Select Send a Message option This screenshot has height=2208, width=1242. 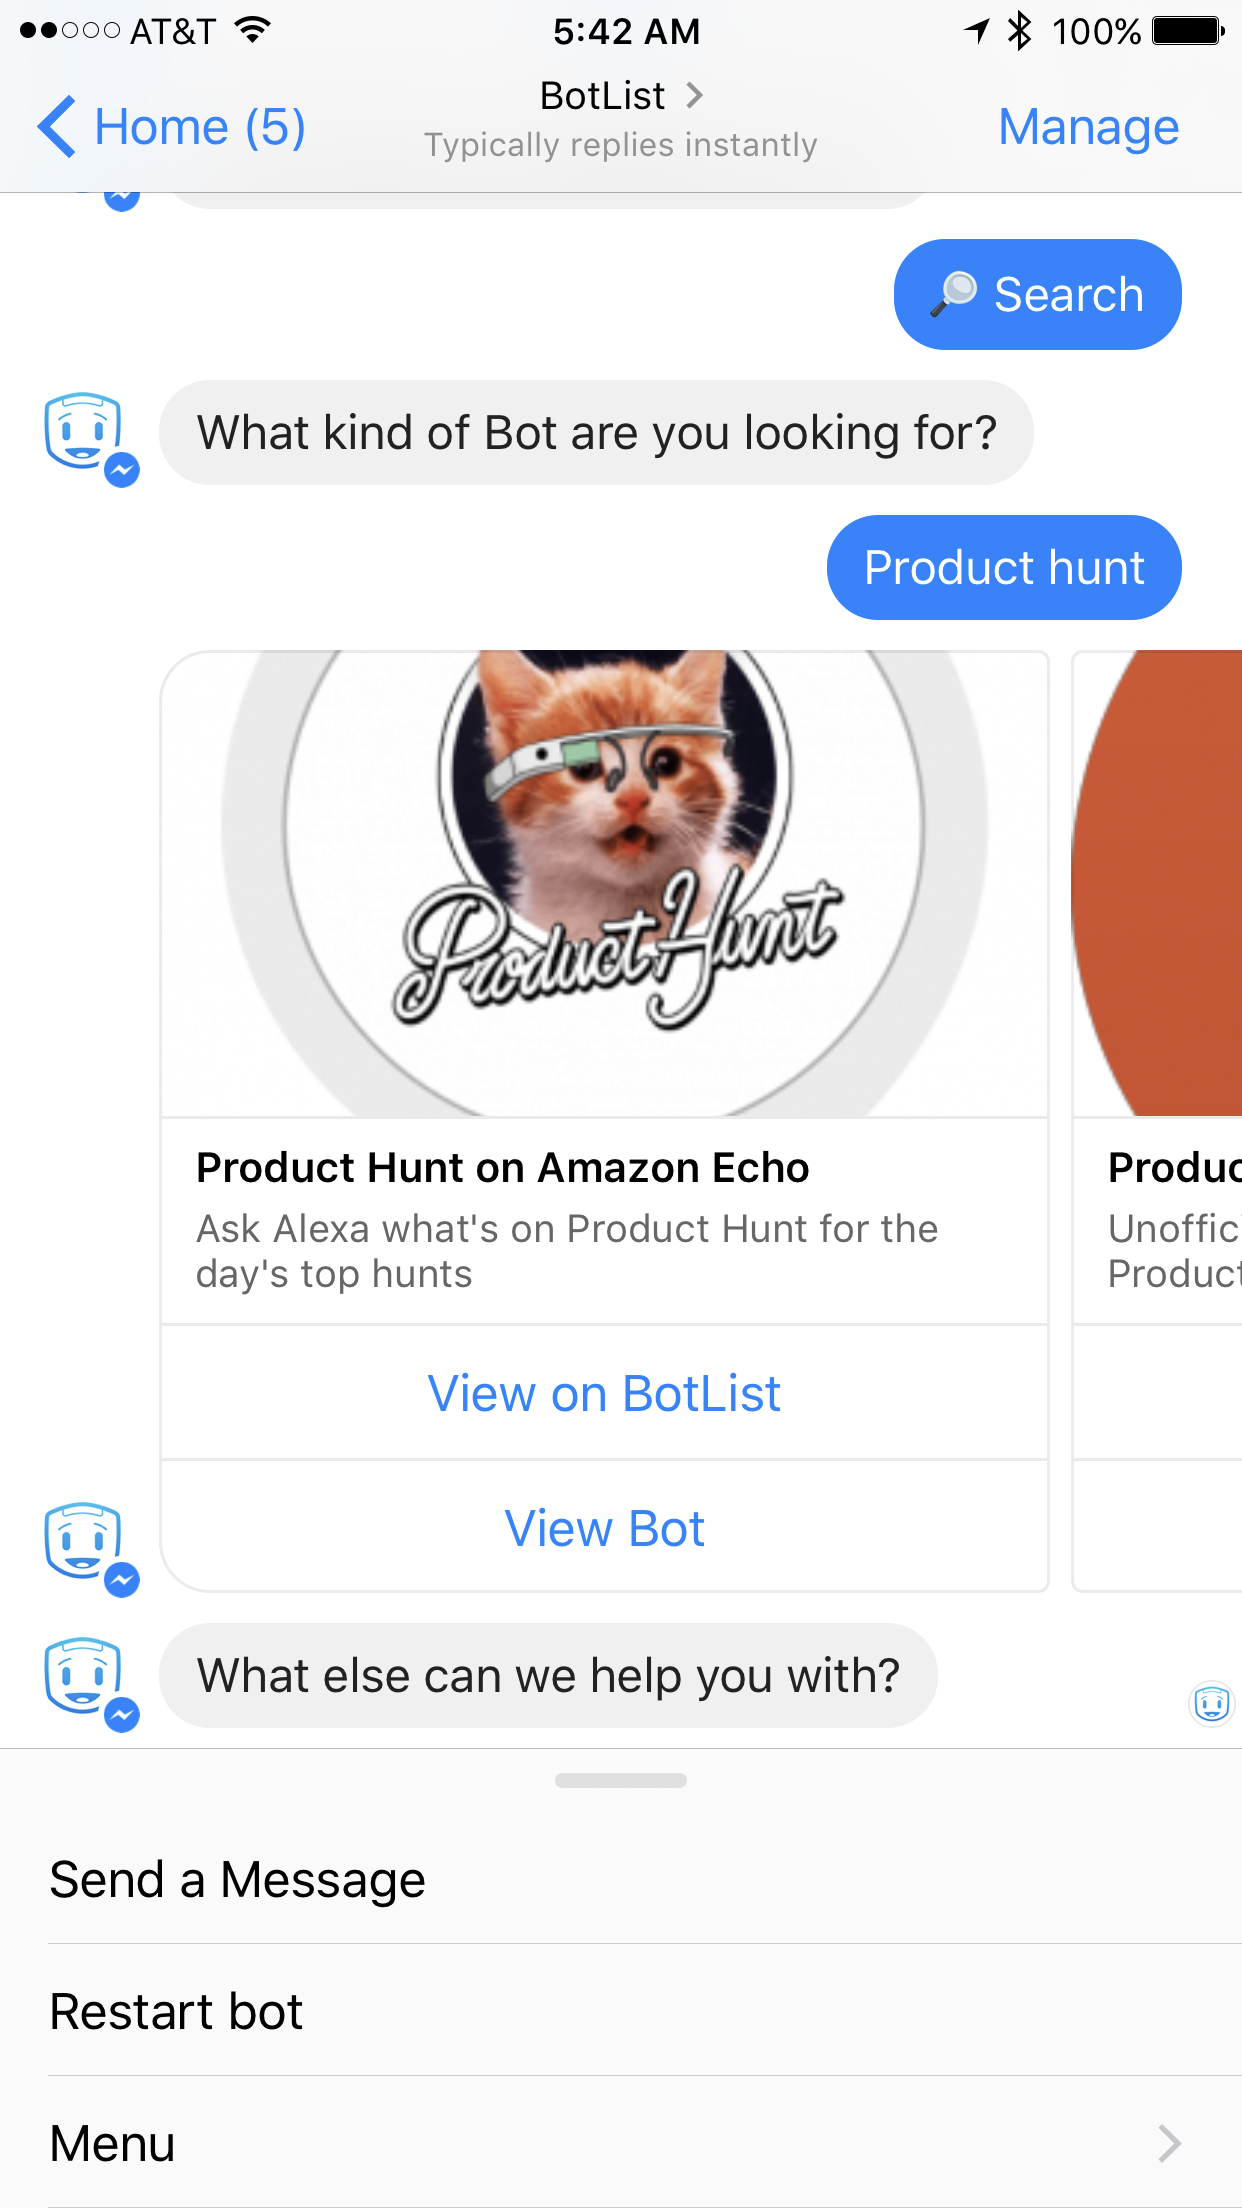tap(621, 1879)
